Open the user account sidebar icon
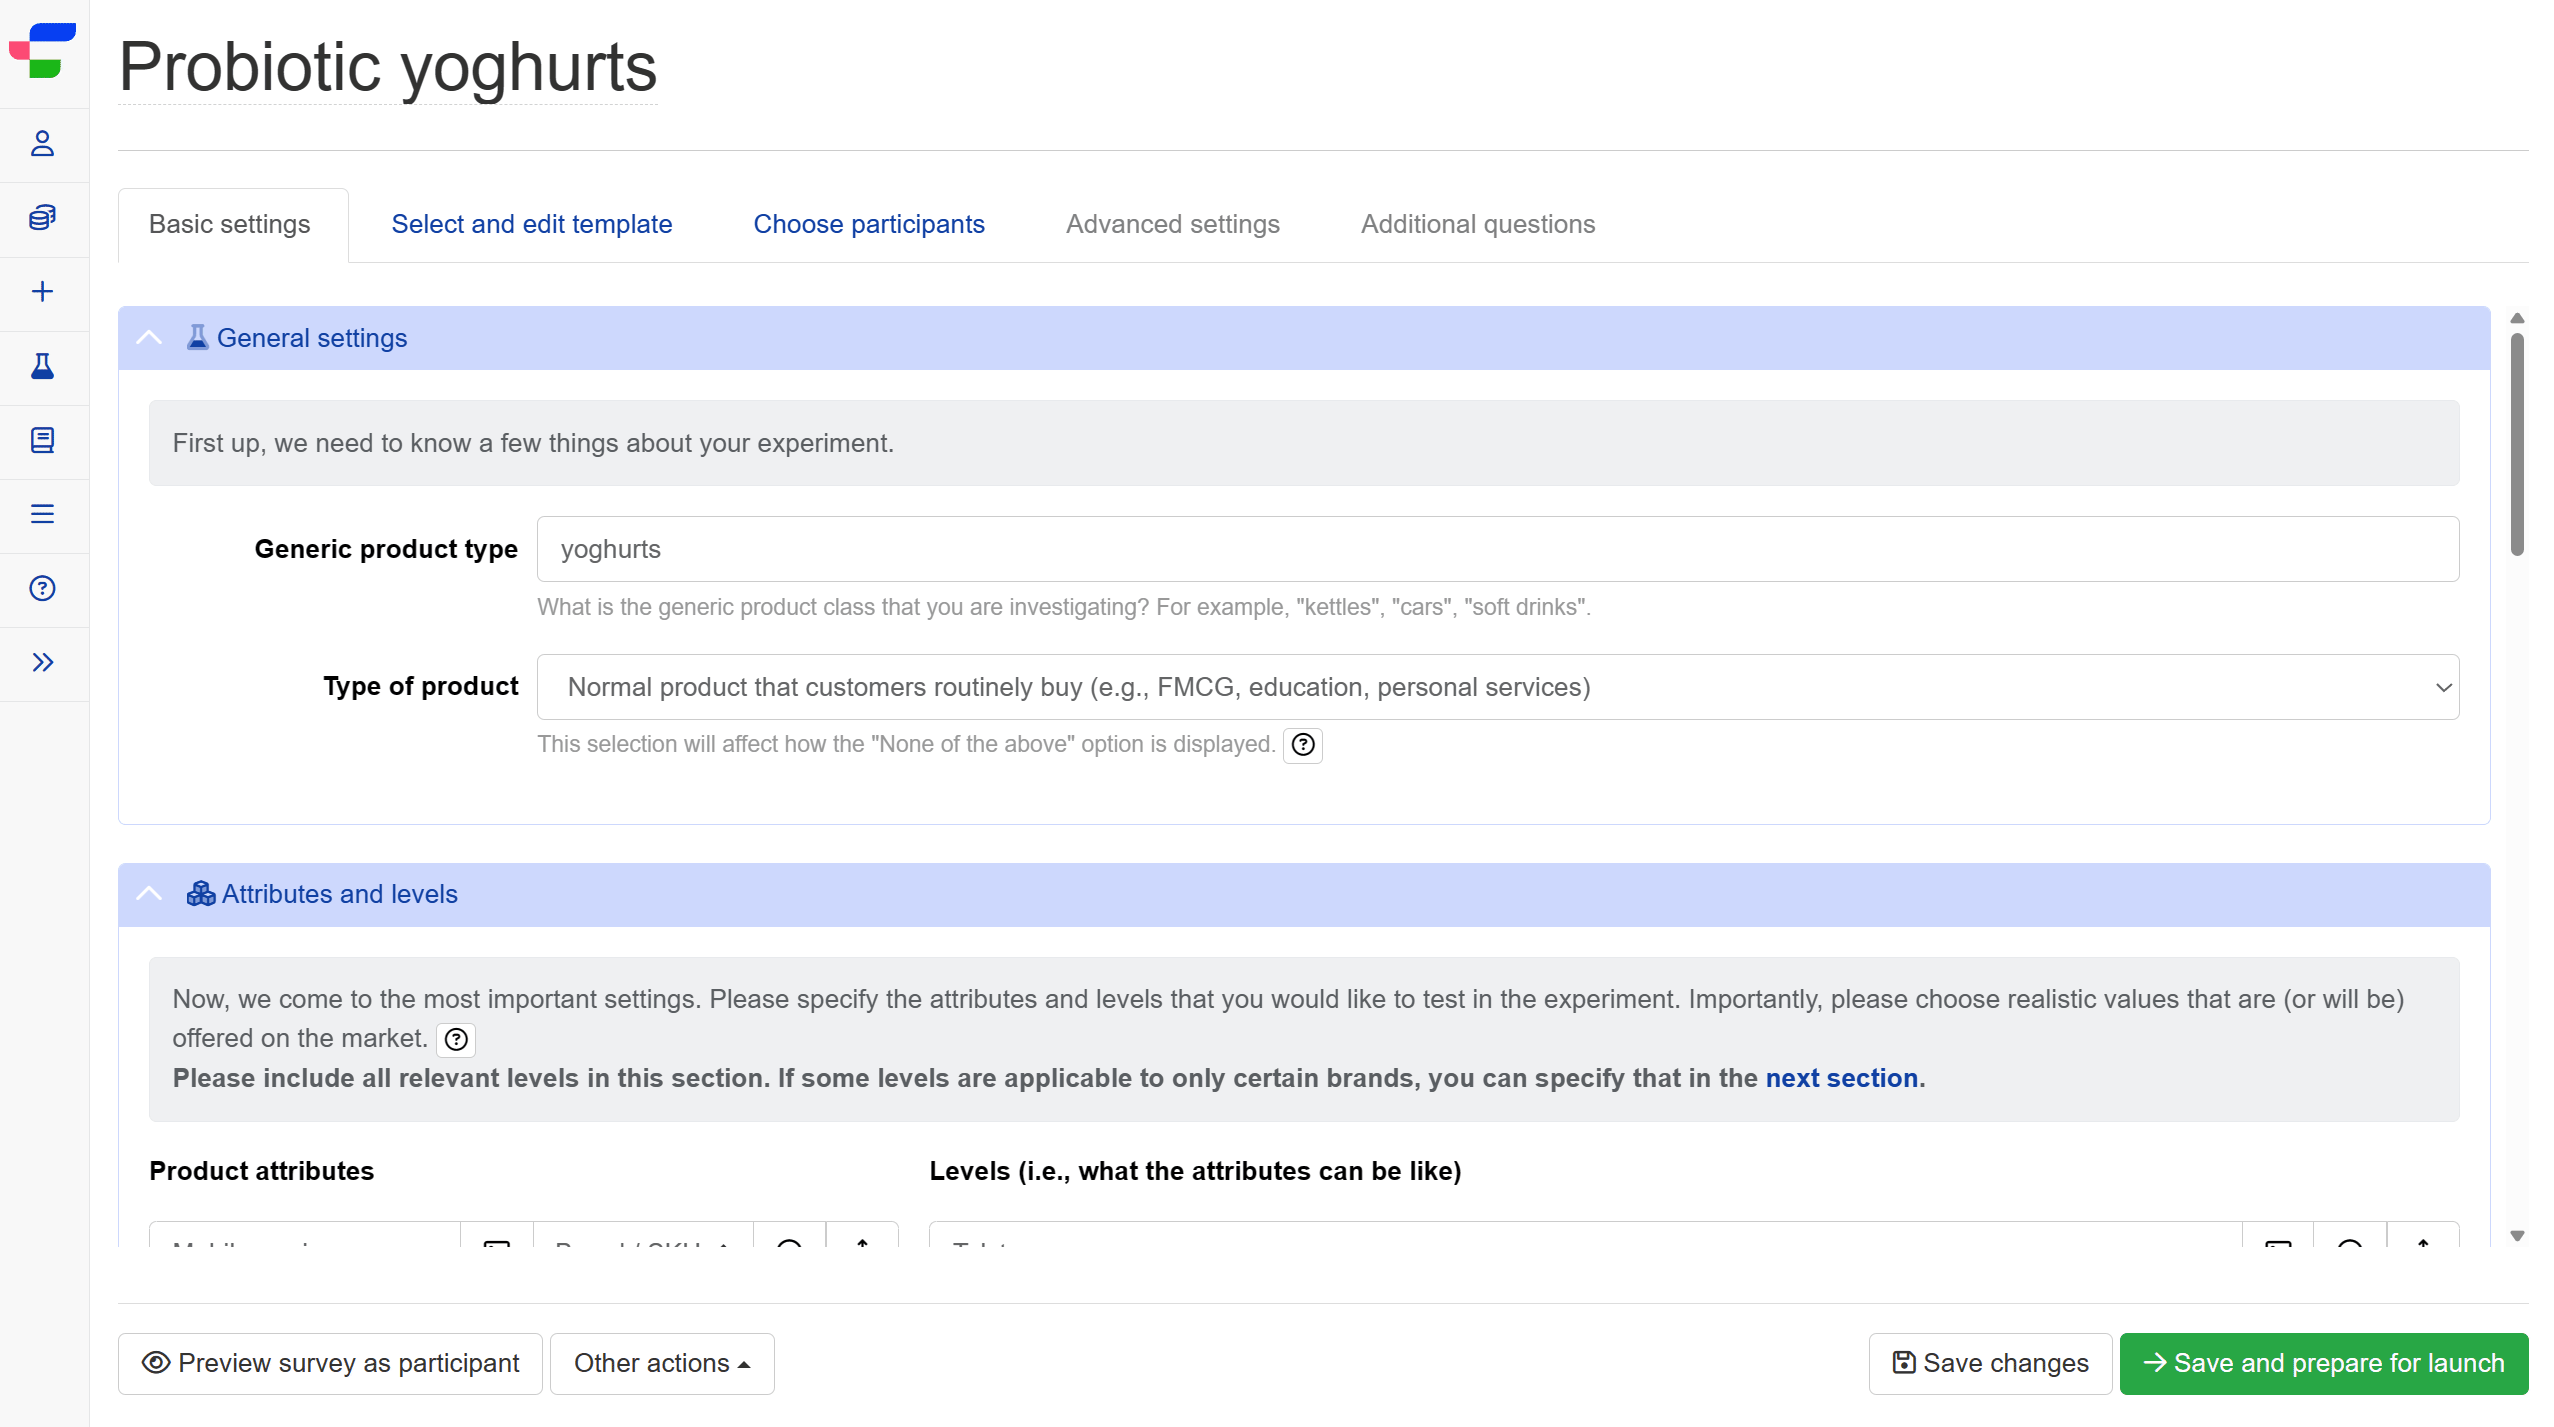 [x=42, y=144]
